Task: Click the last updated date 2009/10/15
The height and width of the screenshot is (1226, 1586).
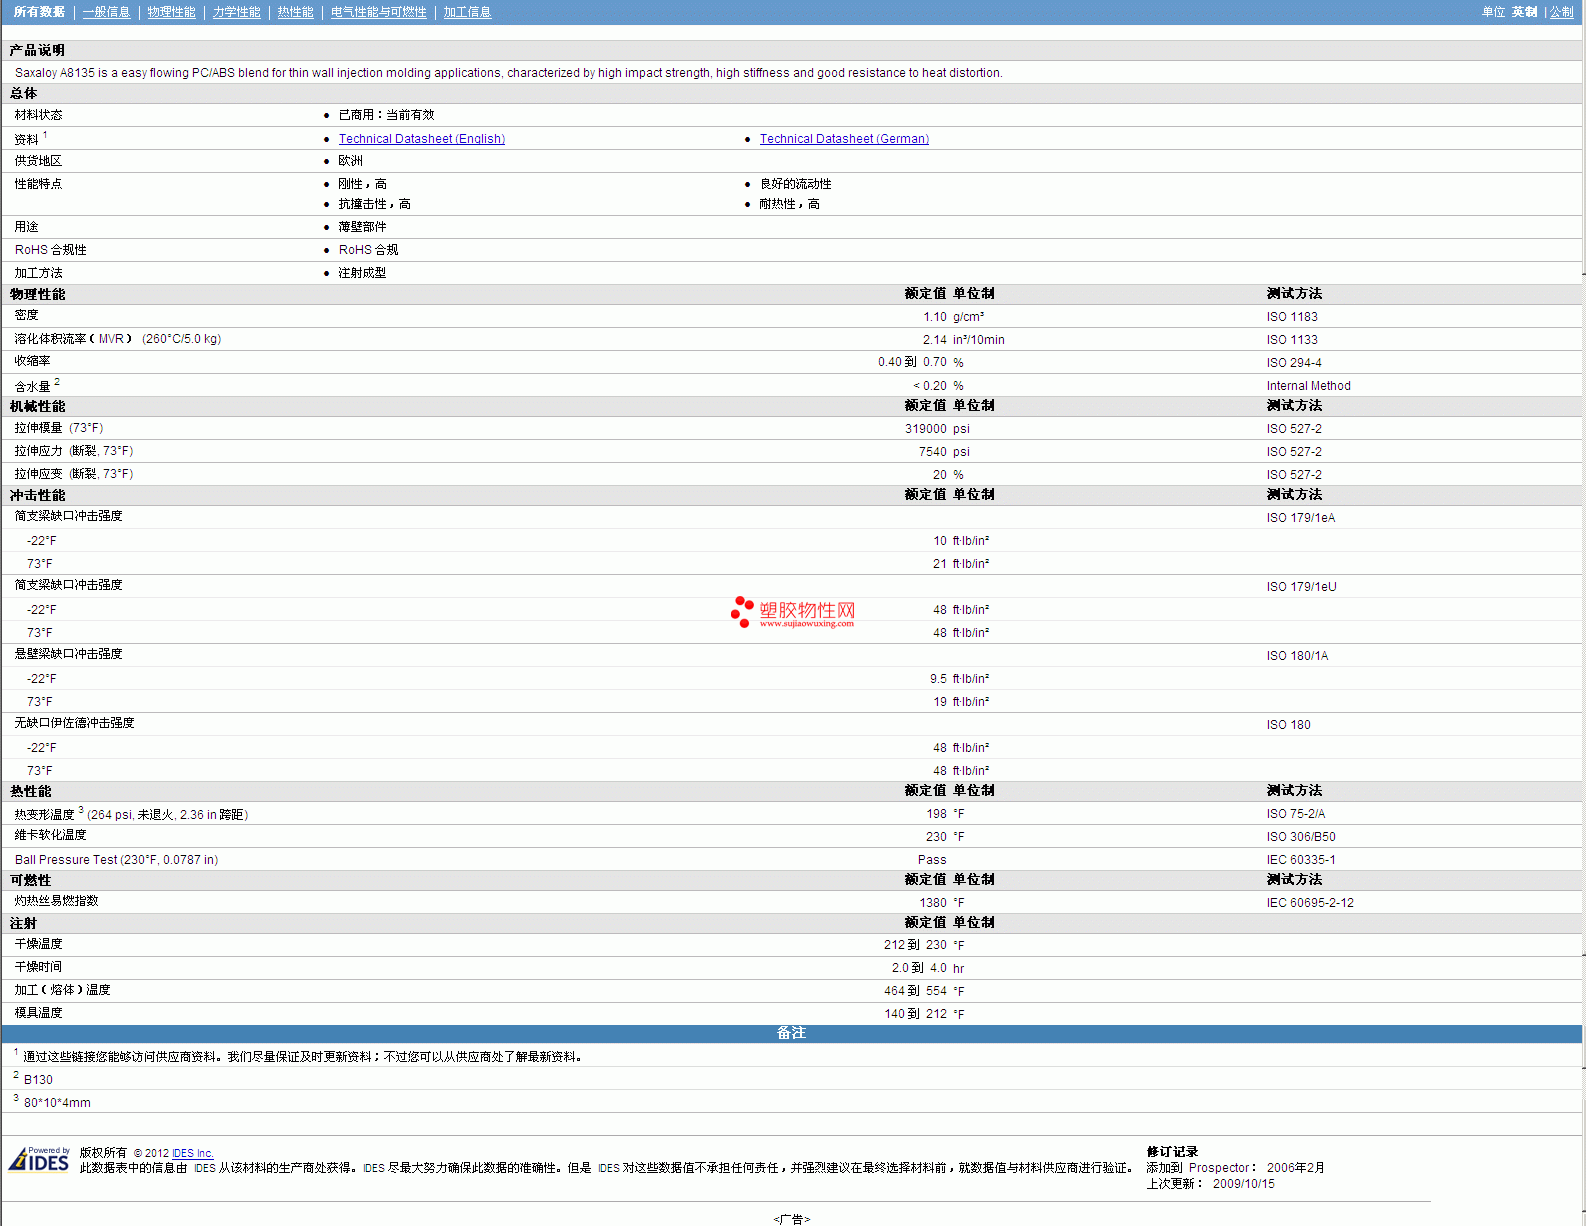Action: pos(1243,1184)
